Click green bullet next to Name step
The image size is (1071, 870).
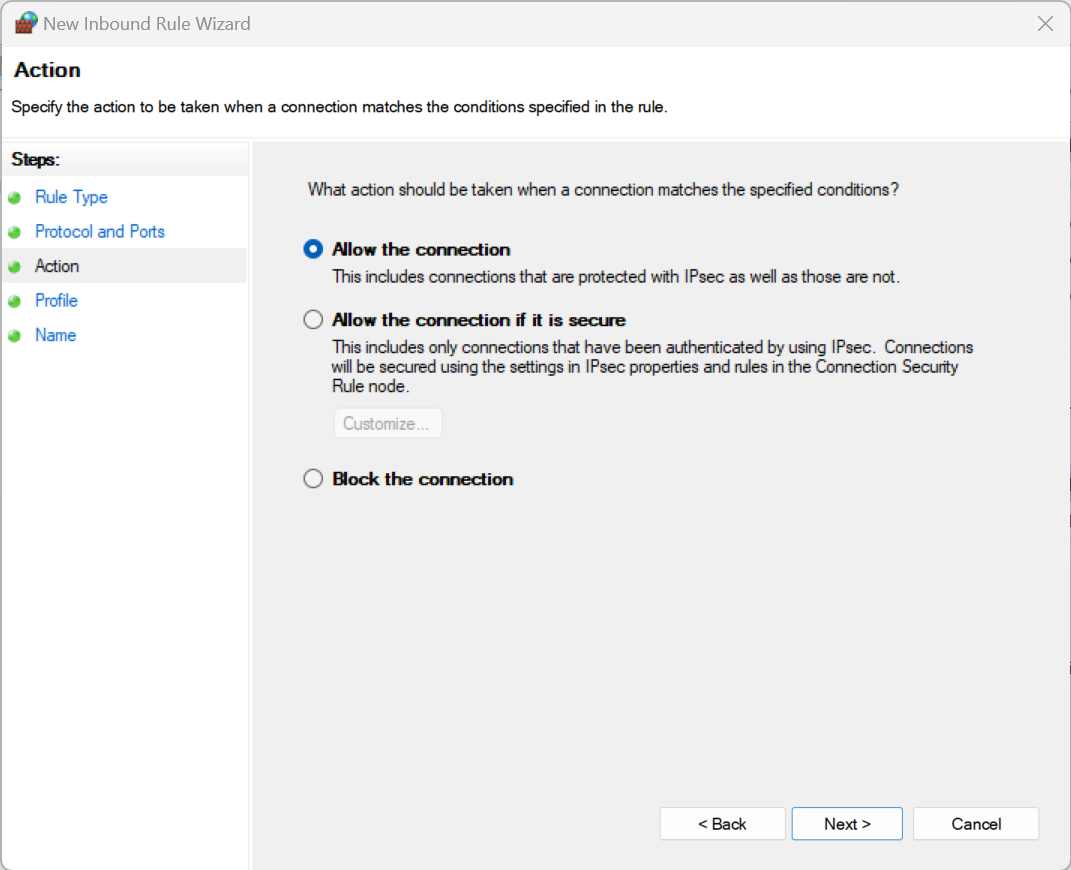14,336
